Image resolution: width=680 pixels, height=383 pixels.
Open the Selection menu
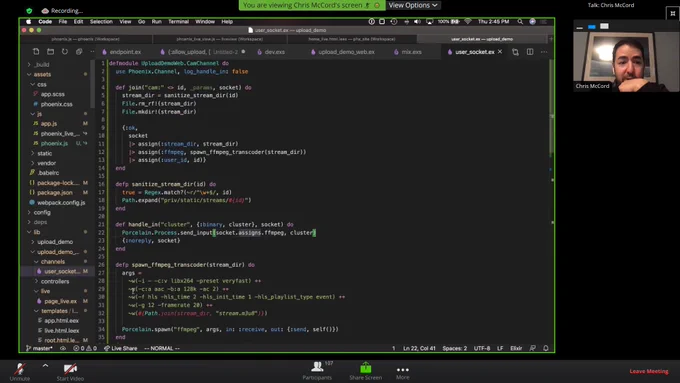[101, 21]
